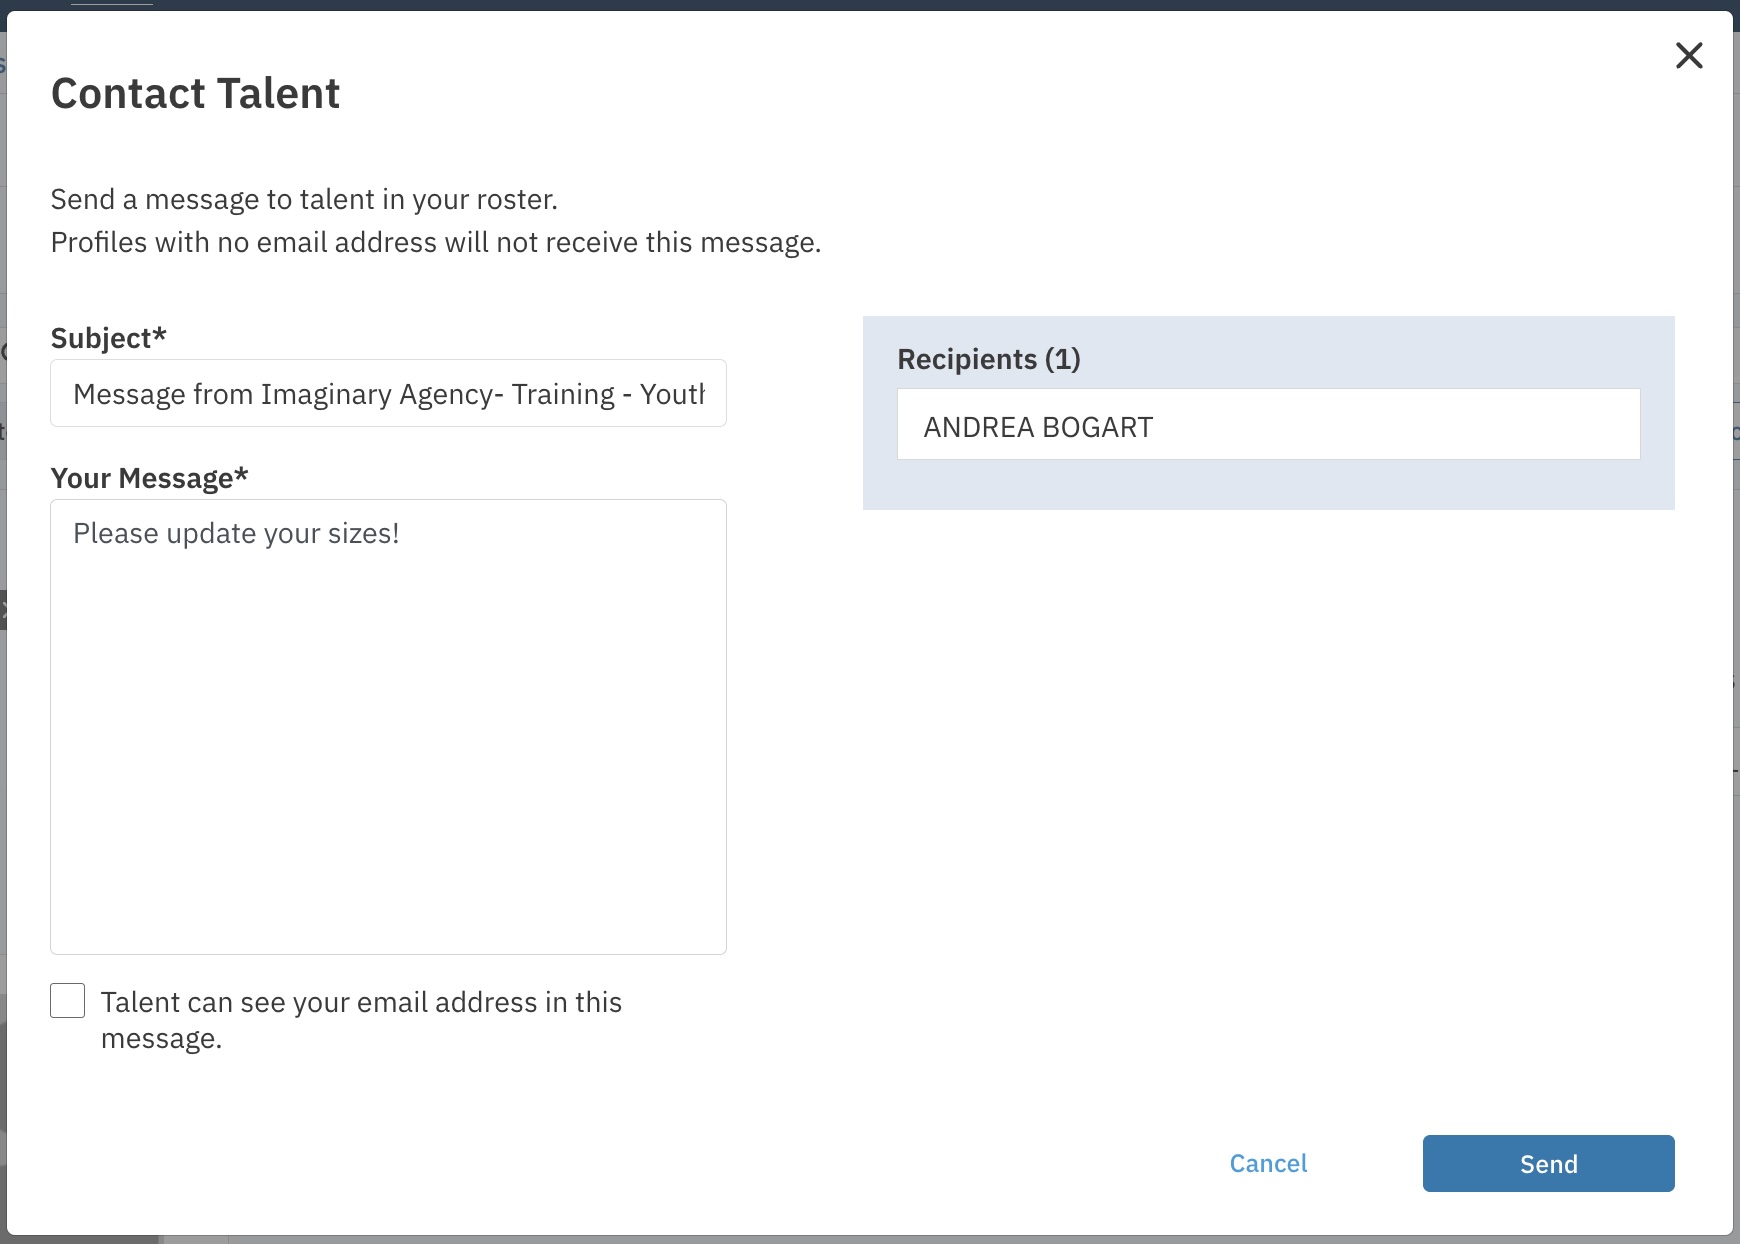The image size is (1740, 1244).
Task: Click the 'Send a message to talent' description
Action: click(x=304, y=200)
